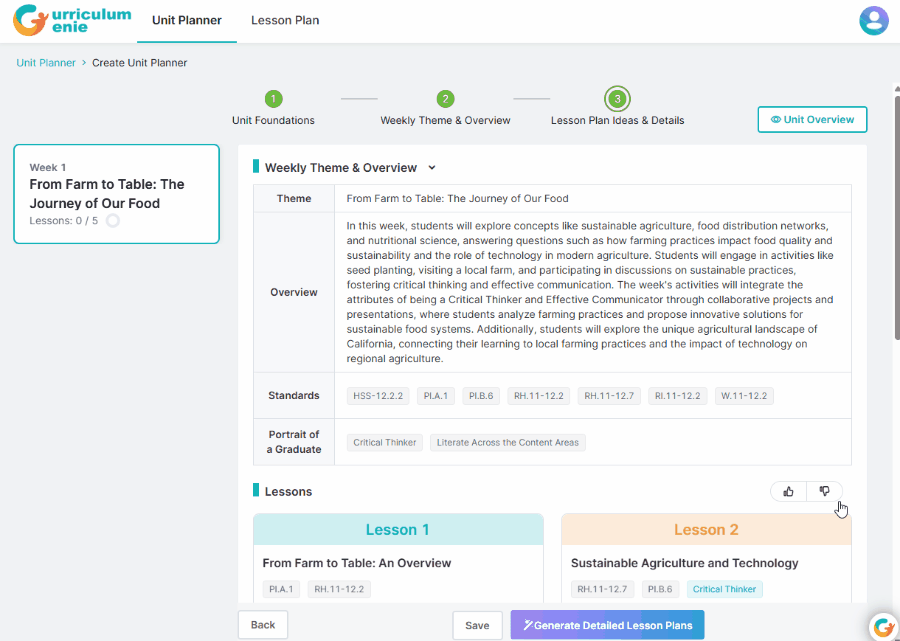The image size is (900, 641).
Task: Go to step 2 Weekly Theme circle
Action: 445,99
